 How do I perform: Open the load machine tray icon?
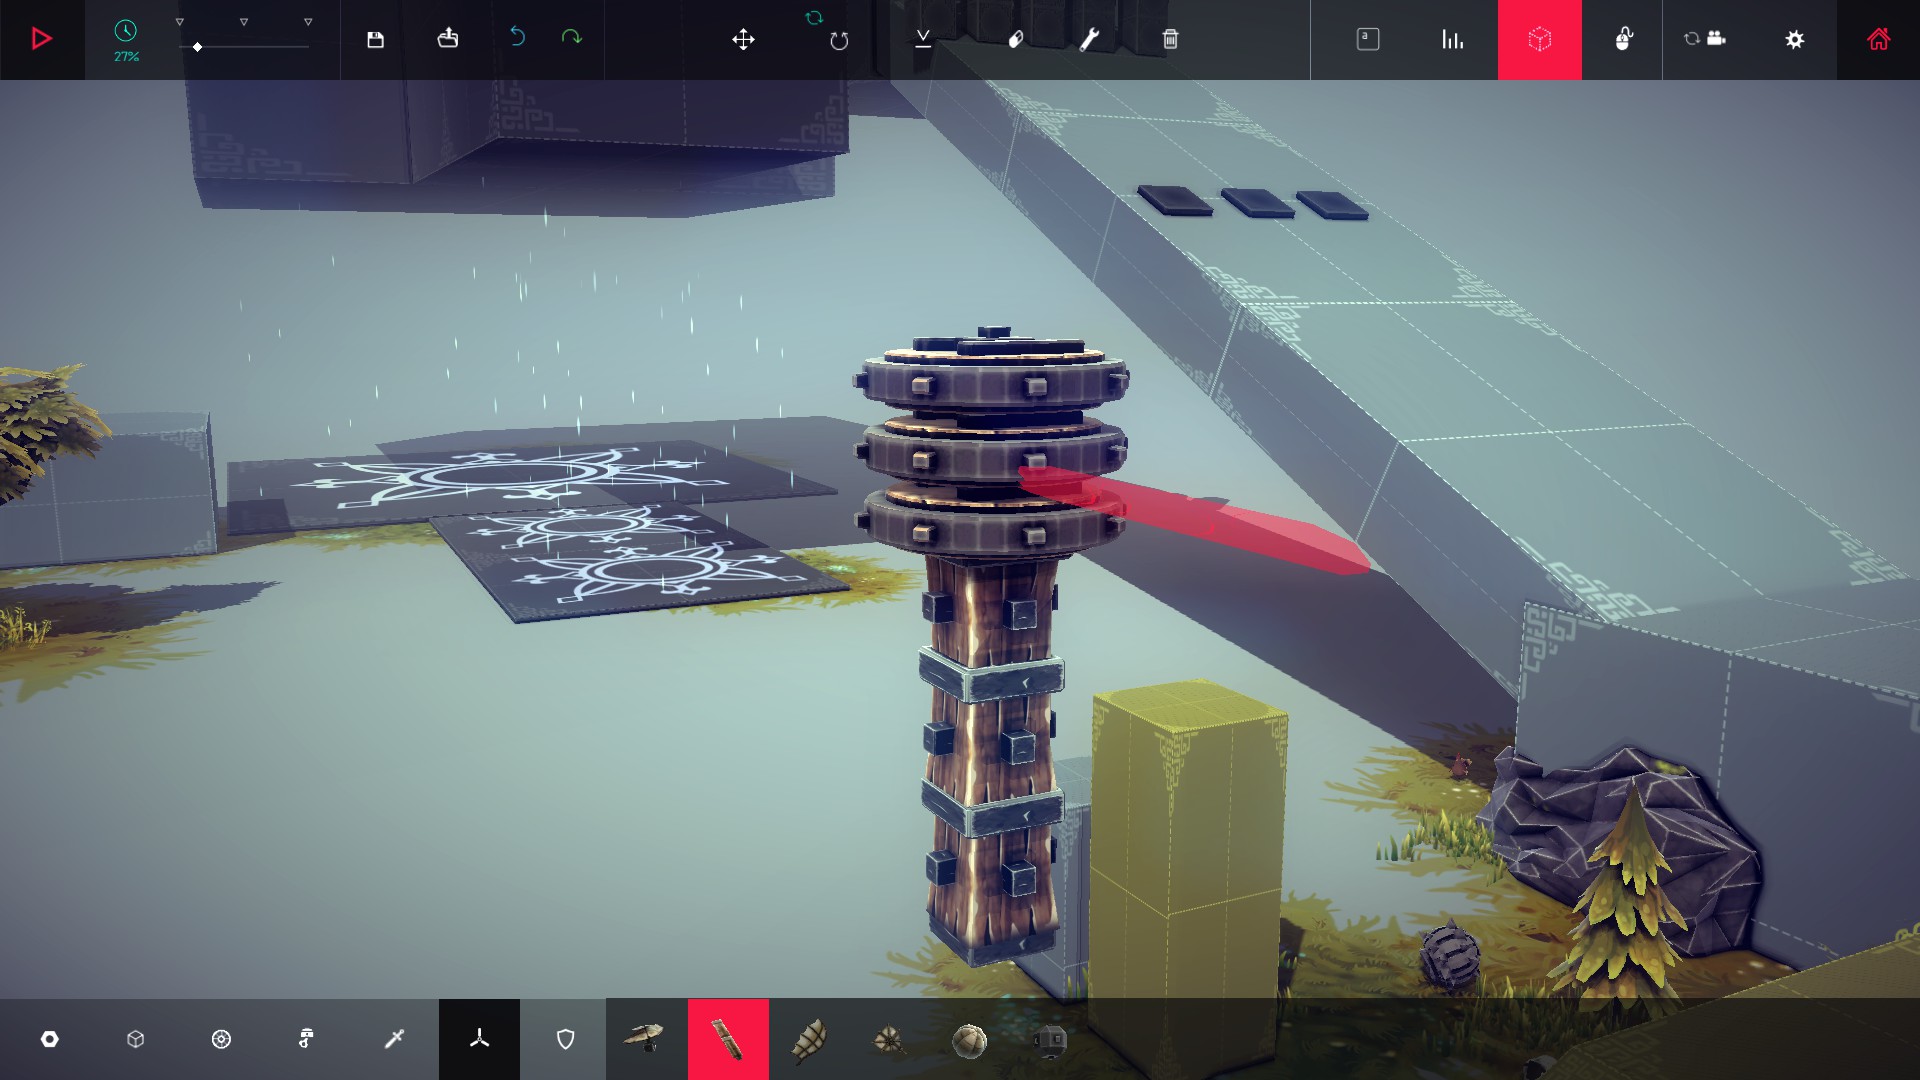tap(448, 38)
